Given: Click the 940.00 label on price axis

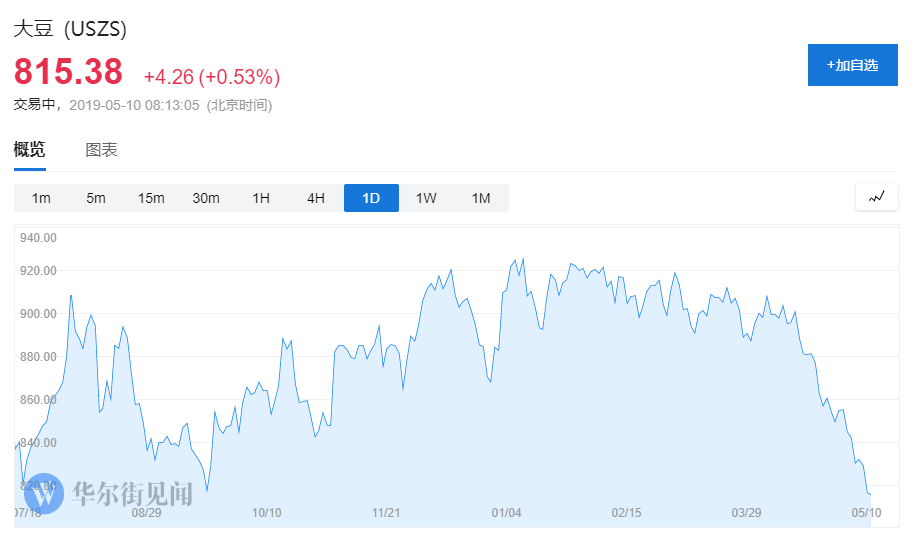Looking at the screenshot, I should pos(37,238).
